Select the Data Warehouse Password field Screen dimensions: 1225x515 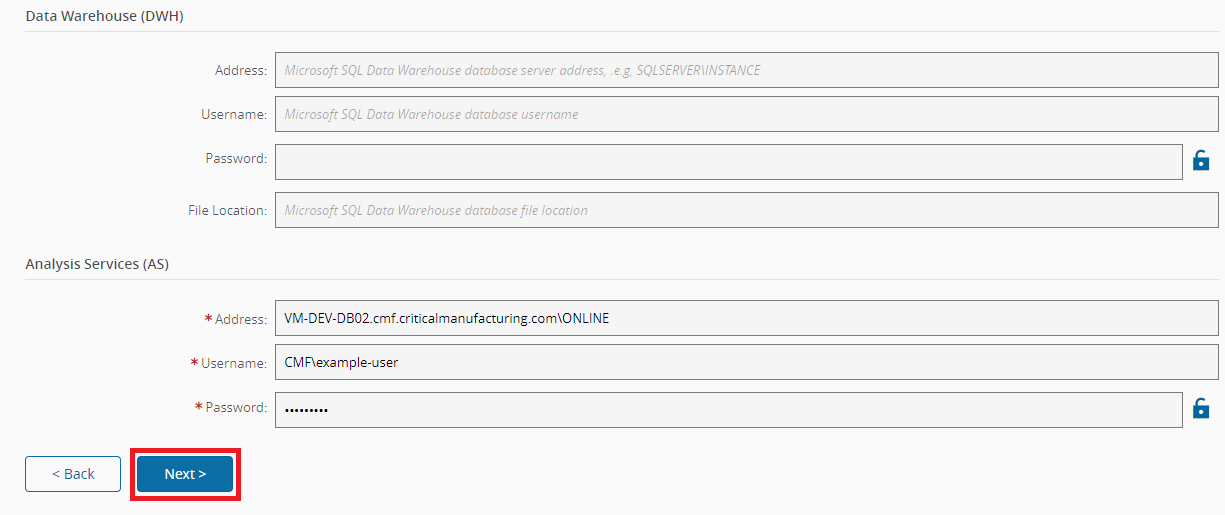tap(728, 162)
